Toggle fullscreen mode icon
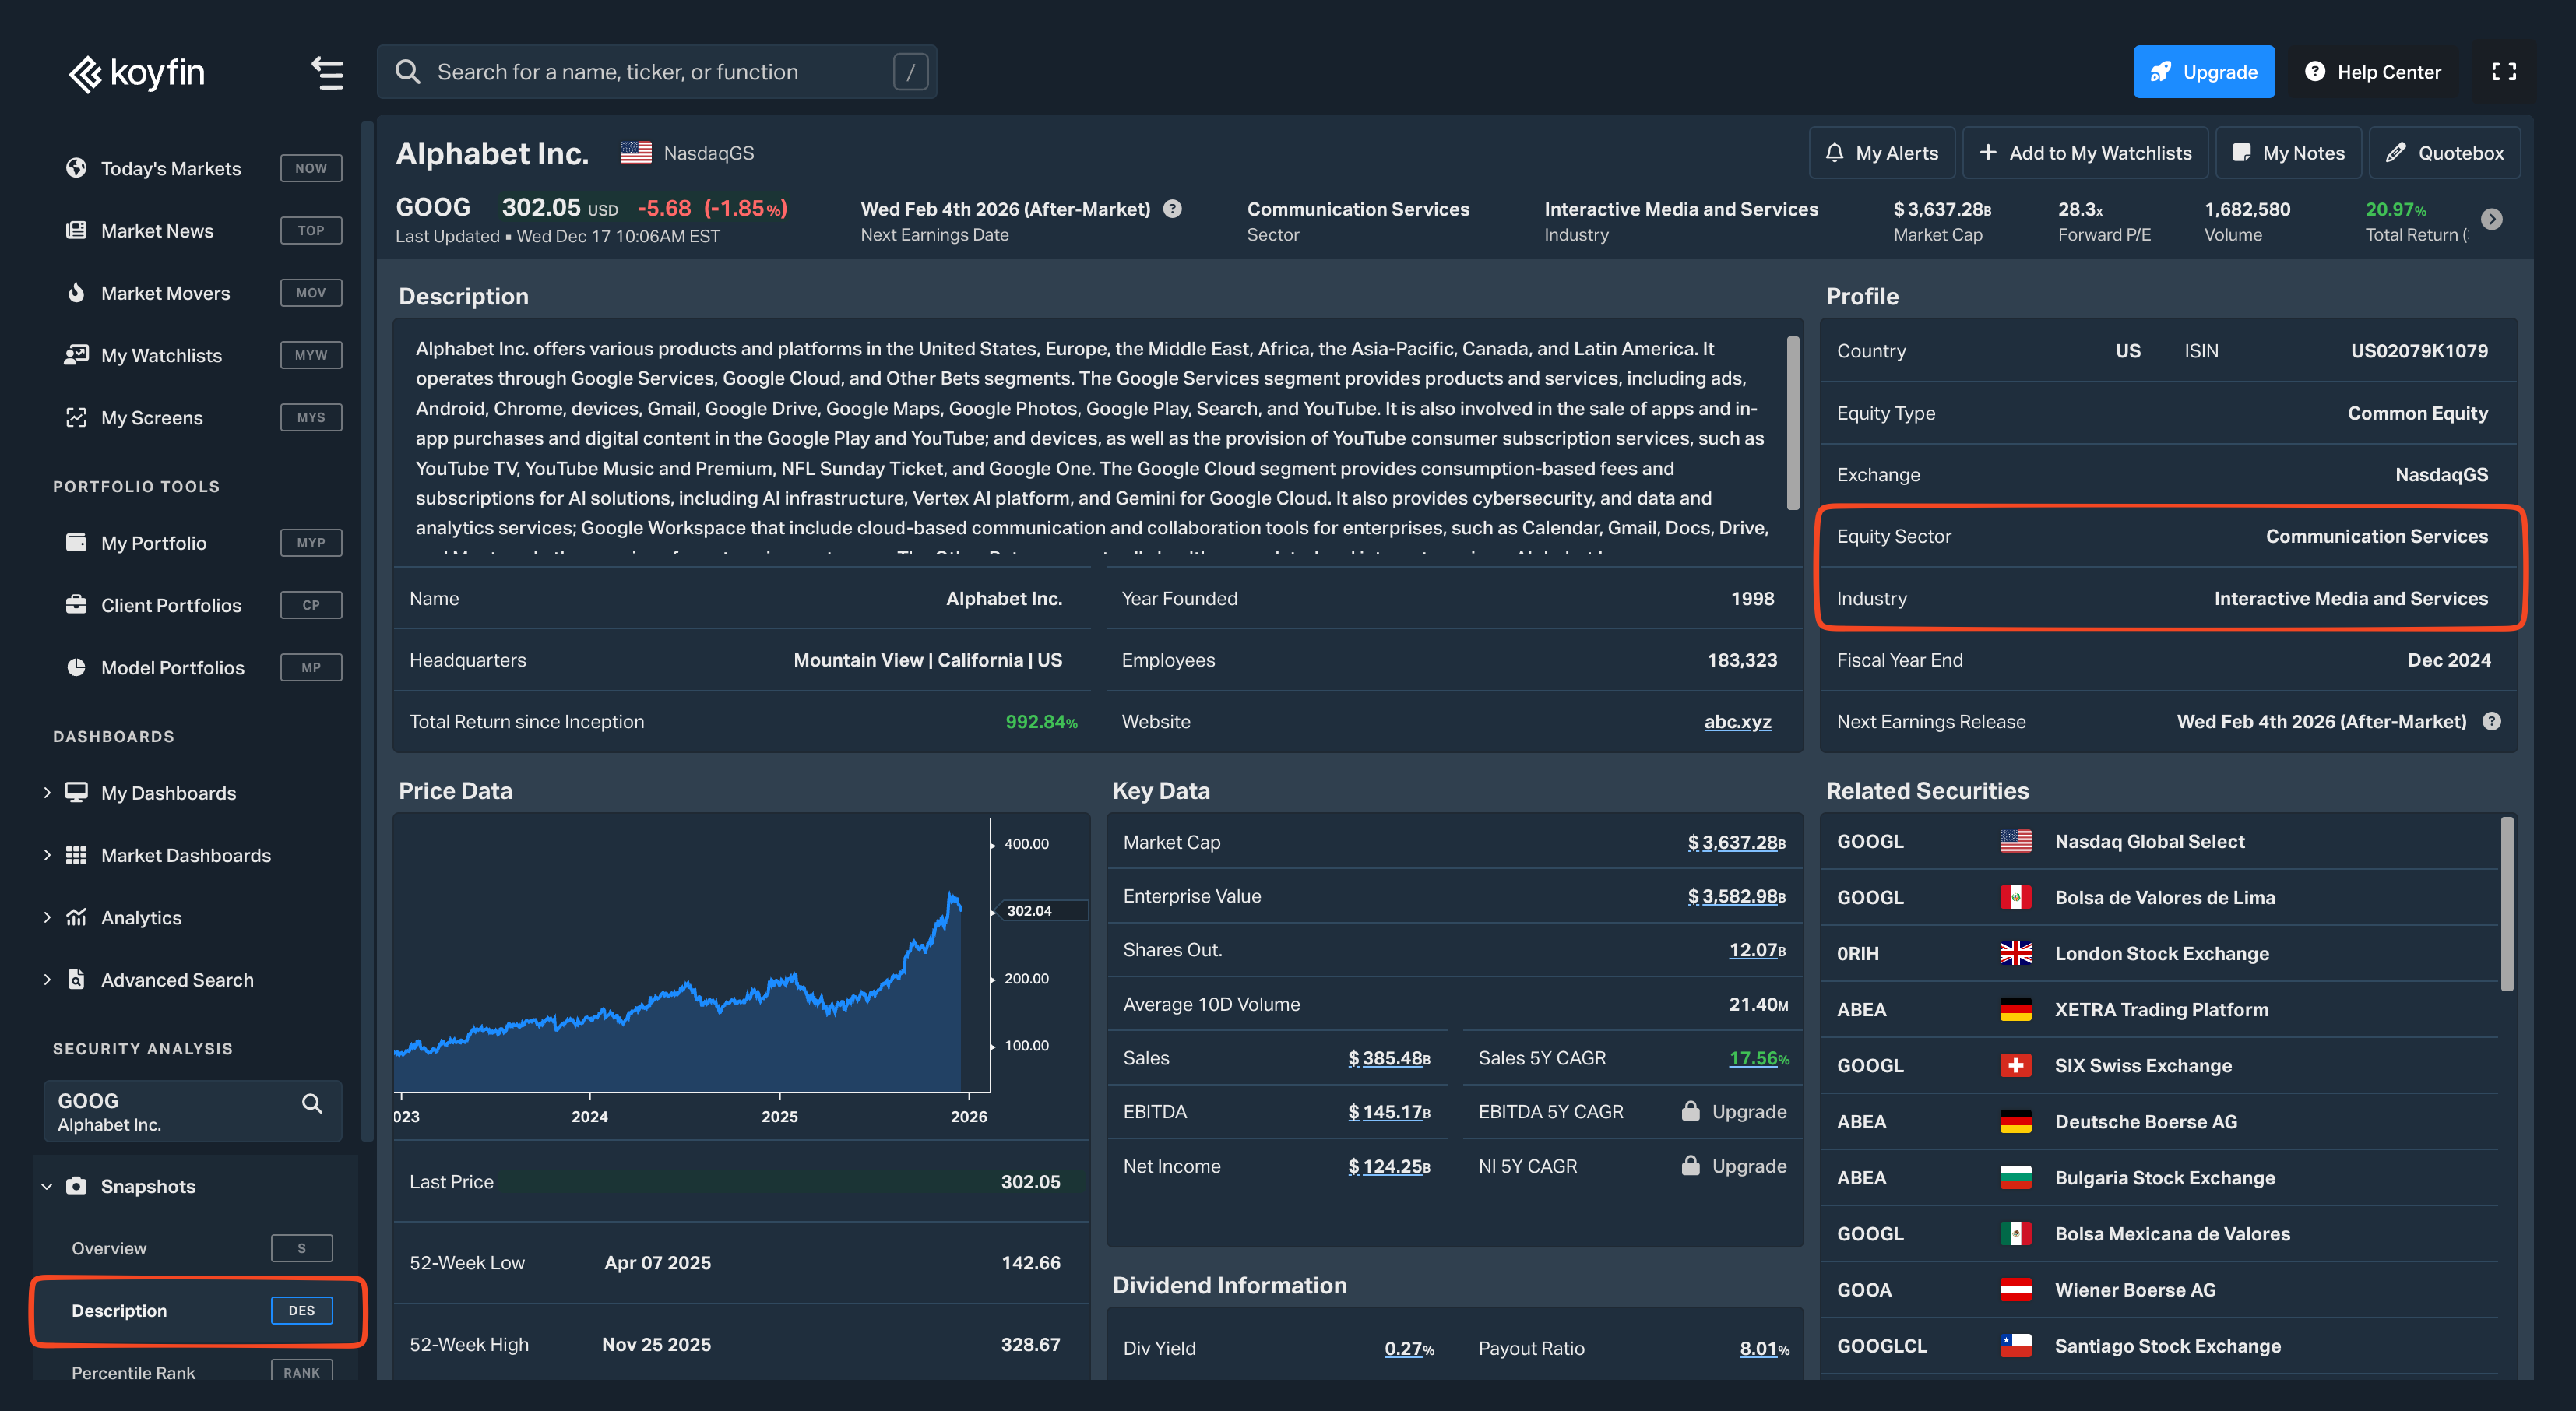The image size is (2576, 1411). 2503,72
